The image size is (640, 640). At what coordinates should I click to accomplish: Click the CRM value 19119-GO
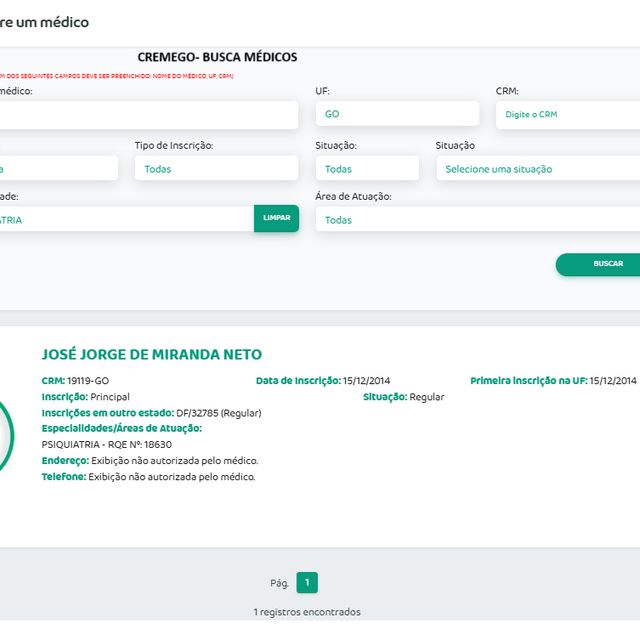coord(88,380)
